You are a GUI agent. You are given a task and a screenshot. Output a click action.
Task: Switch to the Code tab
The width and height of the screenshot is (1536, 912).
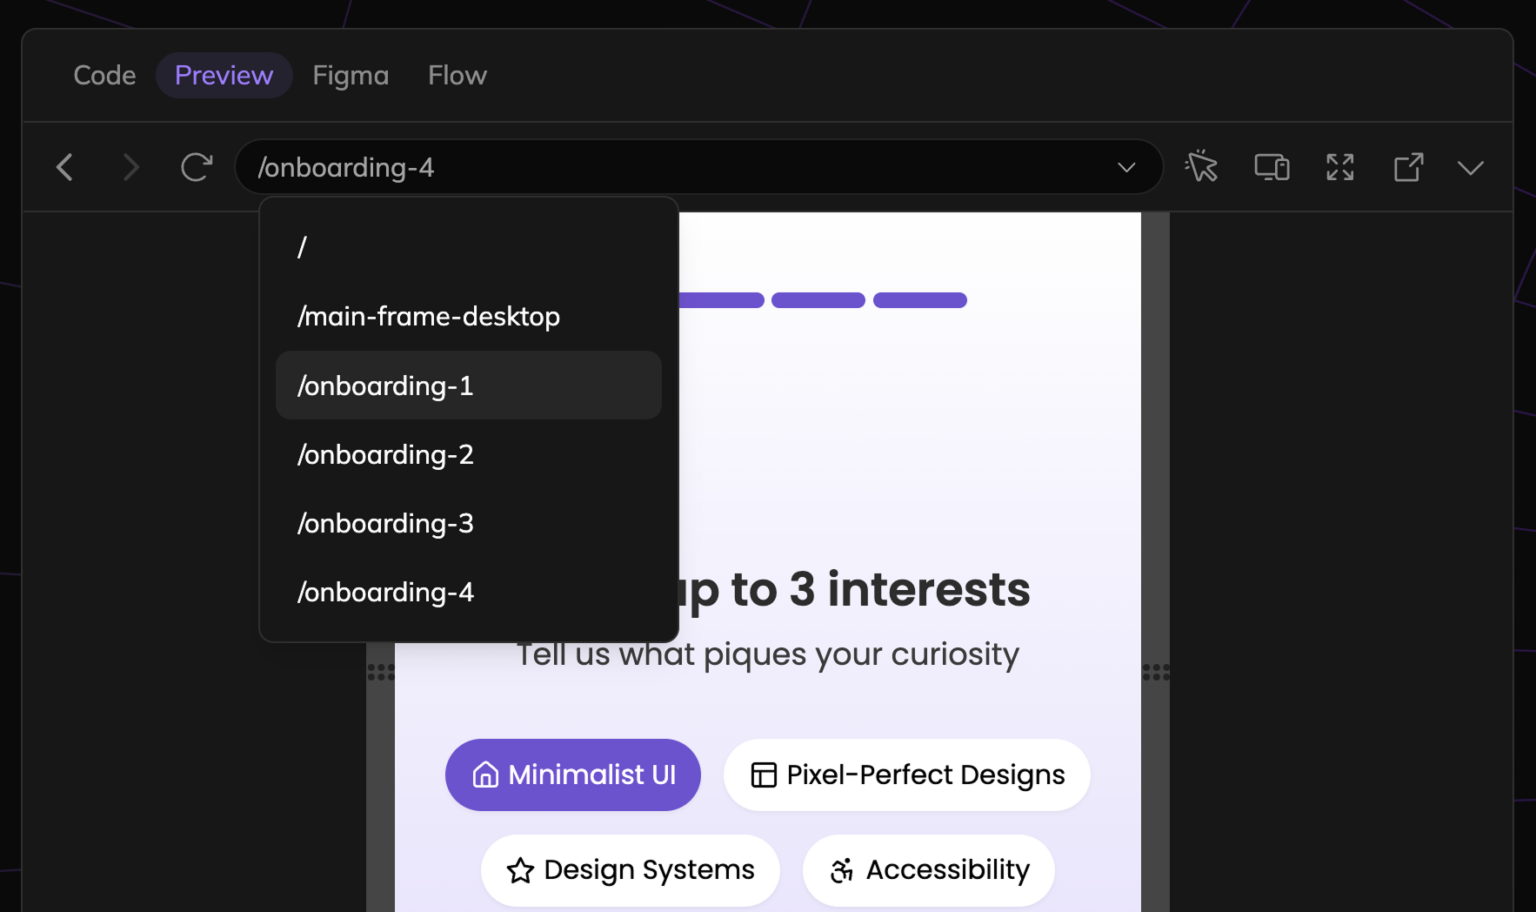104,75
